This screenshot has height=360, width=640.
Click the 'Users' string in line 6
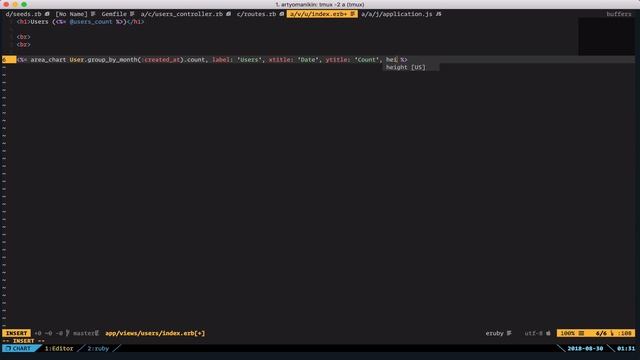tap(249, 60)
